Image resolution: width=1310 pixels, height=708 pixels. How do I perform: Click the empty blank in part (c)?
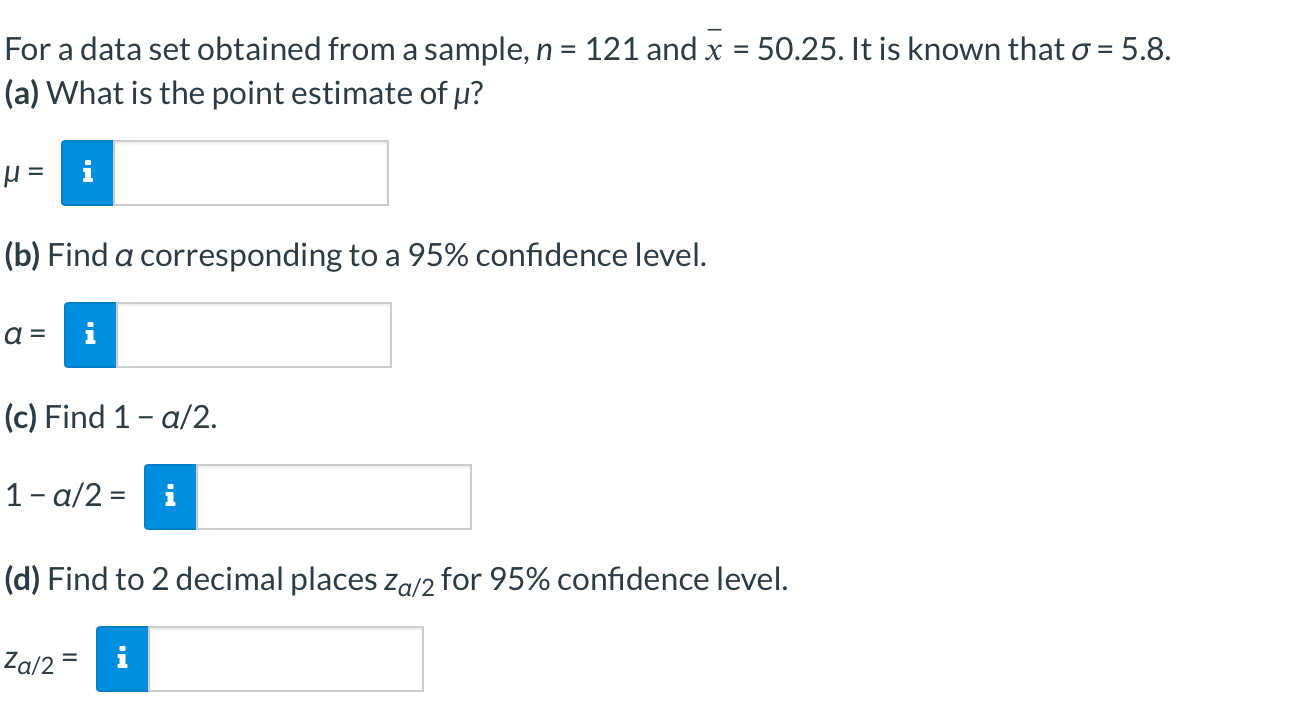[335, 497]
